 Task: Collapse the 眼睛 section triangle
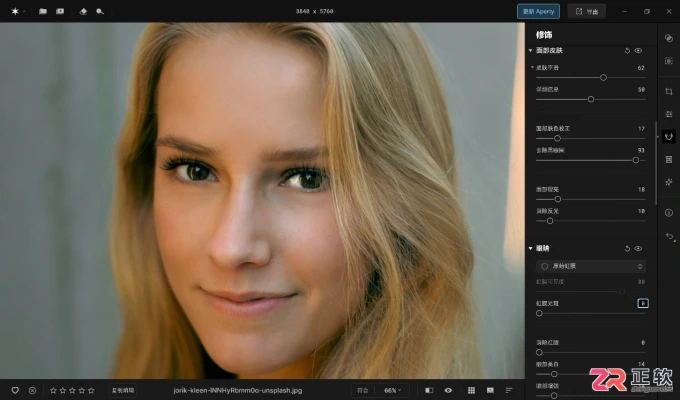pos(530,249)
